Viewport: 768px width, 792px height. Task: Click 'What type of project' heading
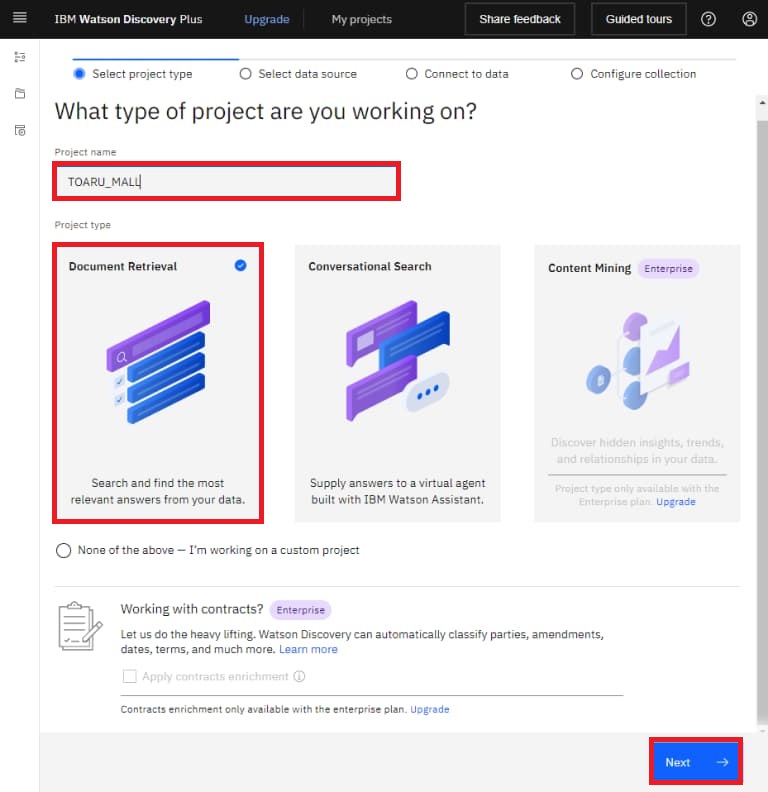(266, 111)
